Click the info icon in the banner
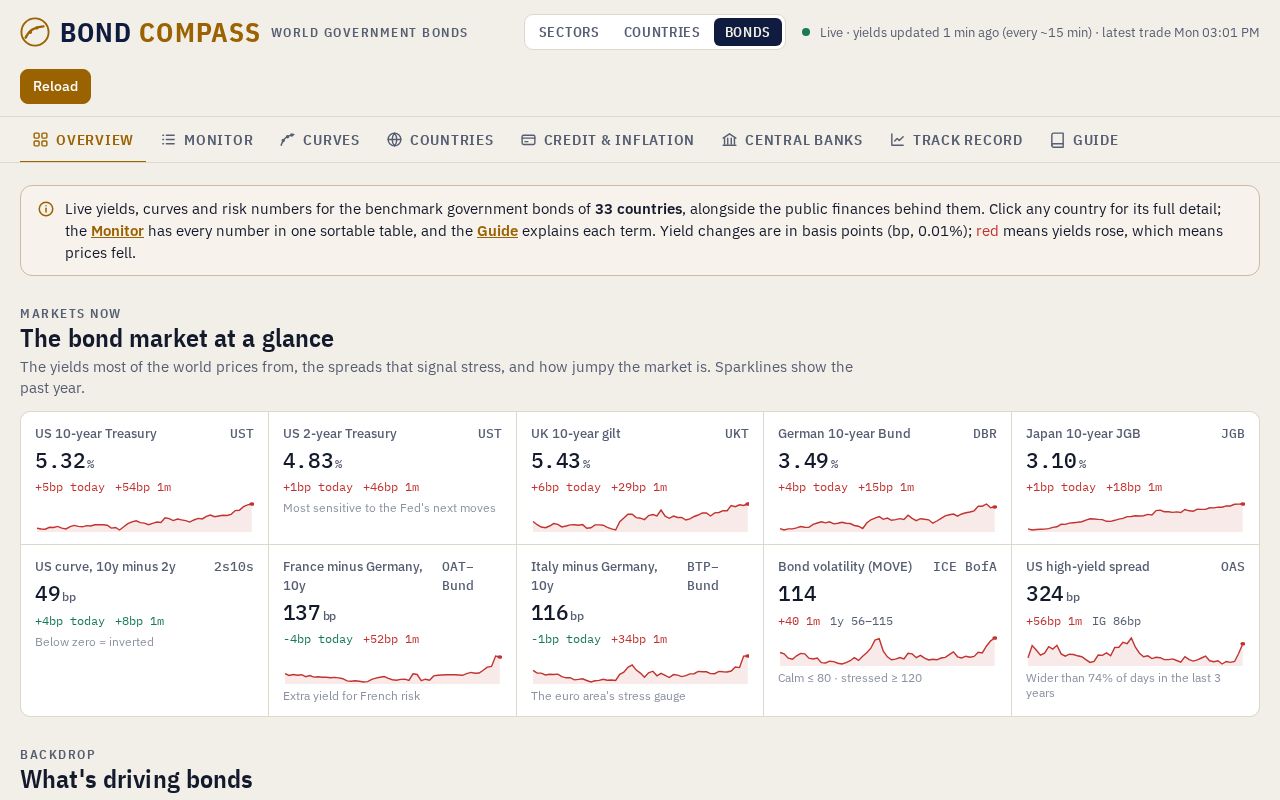 pyautogui.click(x=46, y=209)
